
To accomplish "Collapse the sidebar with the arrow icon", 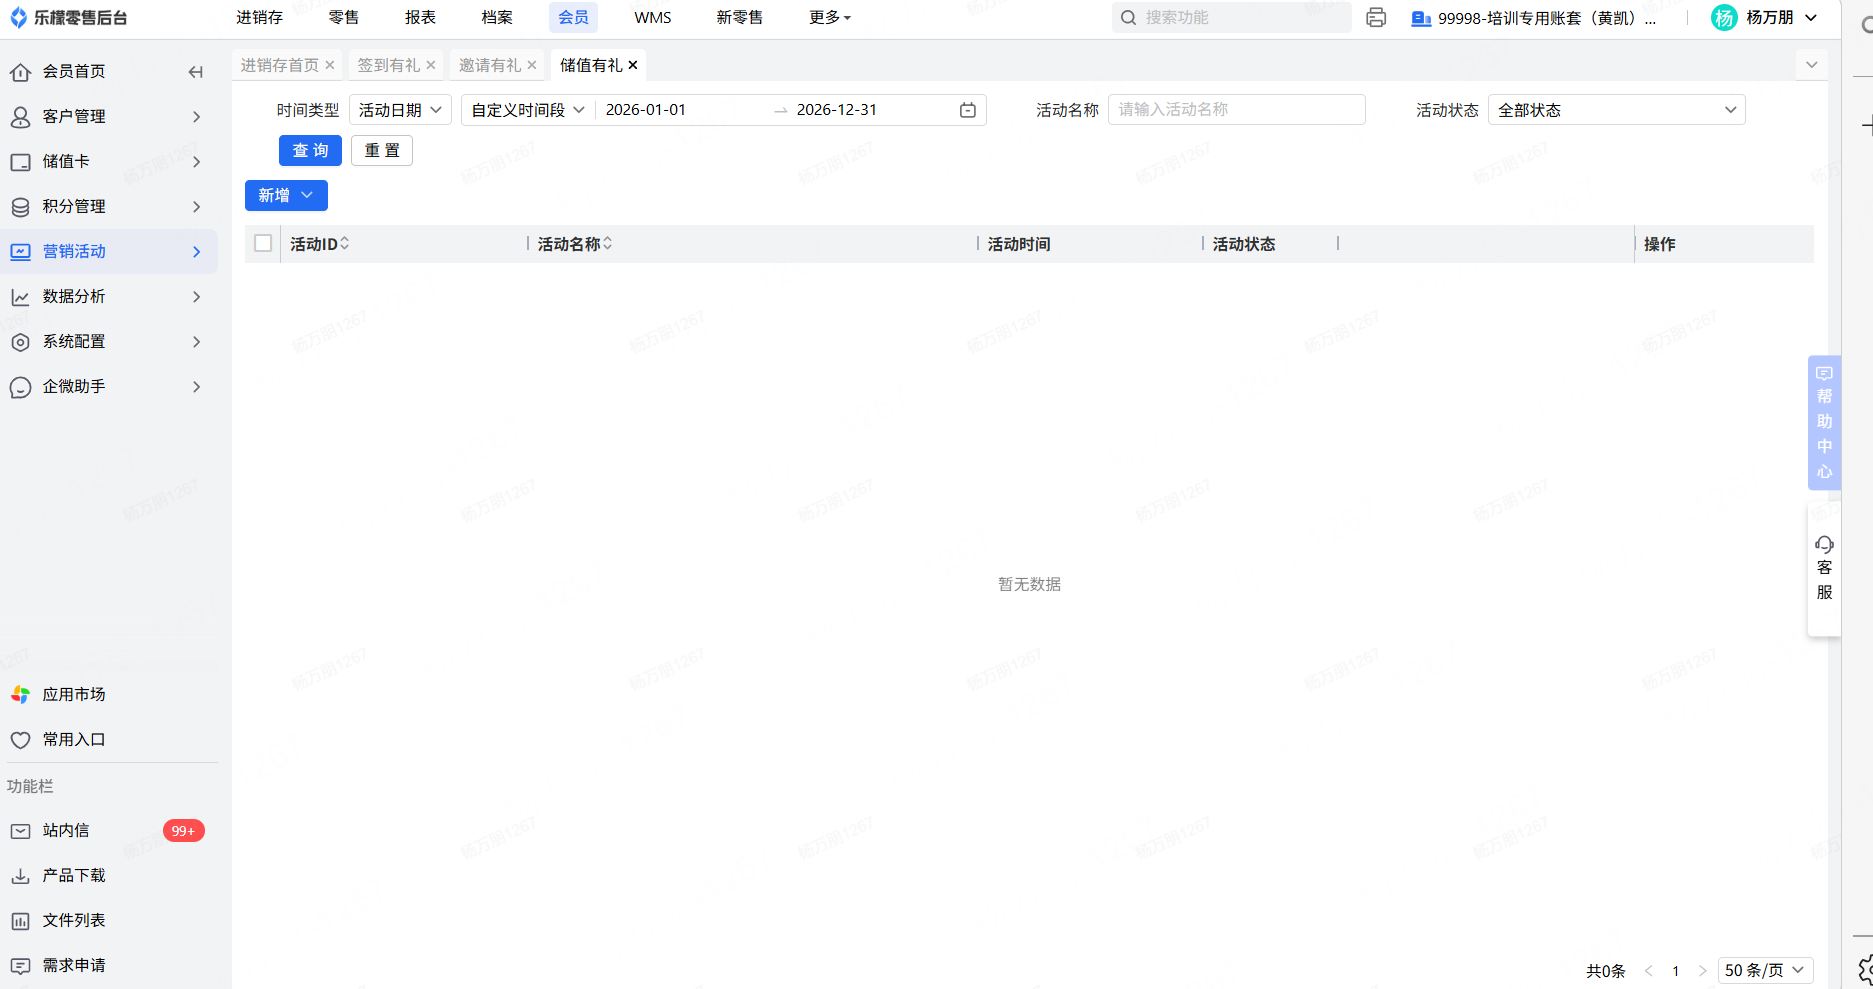I will (x=196, y=71).
